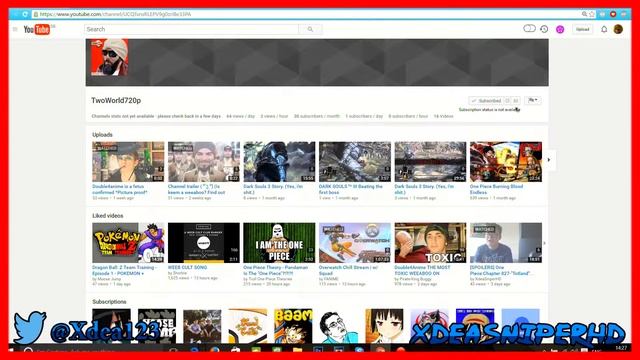Open the Liked videos section heading

(x=108, y=216)
